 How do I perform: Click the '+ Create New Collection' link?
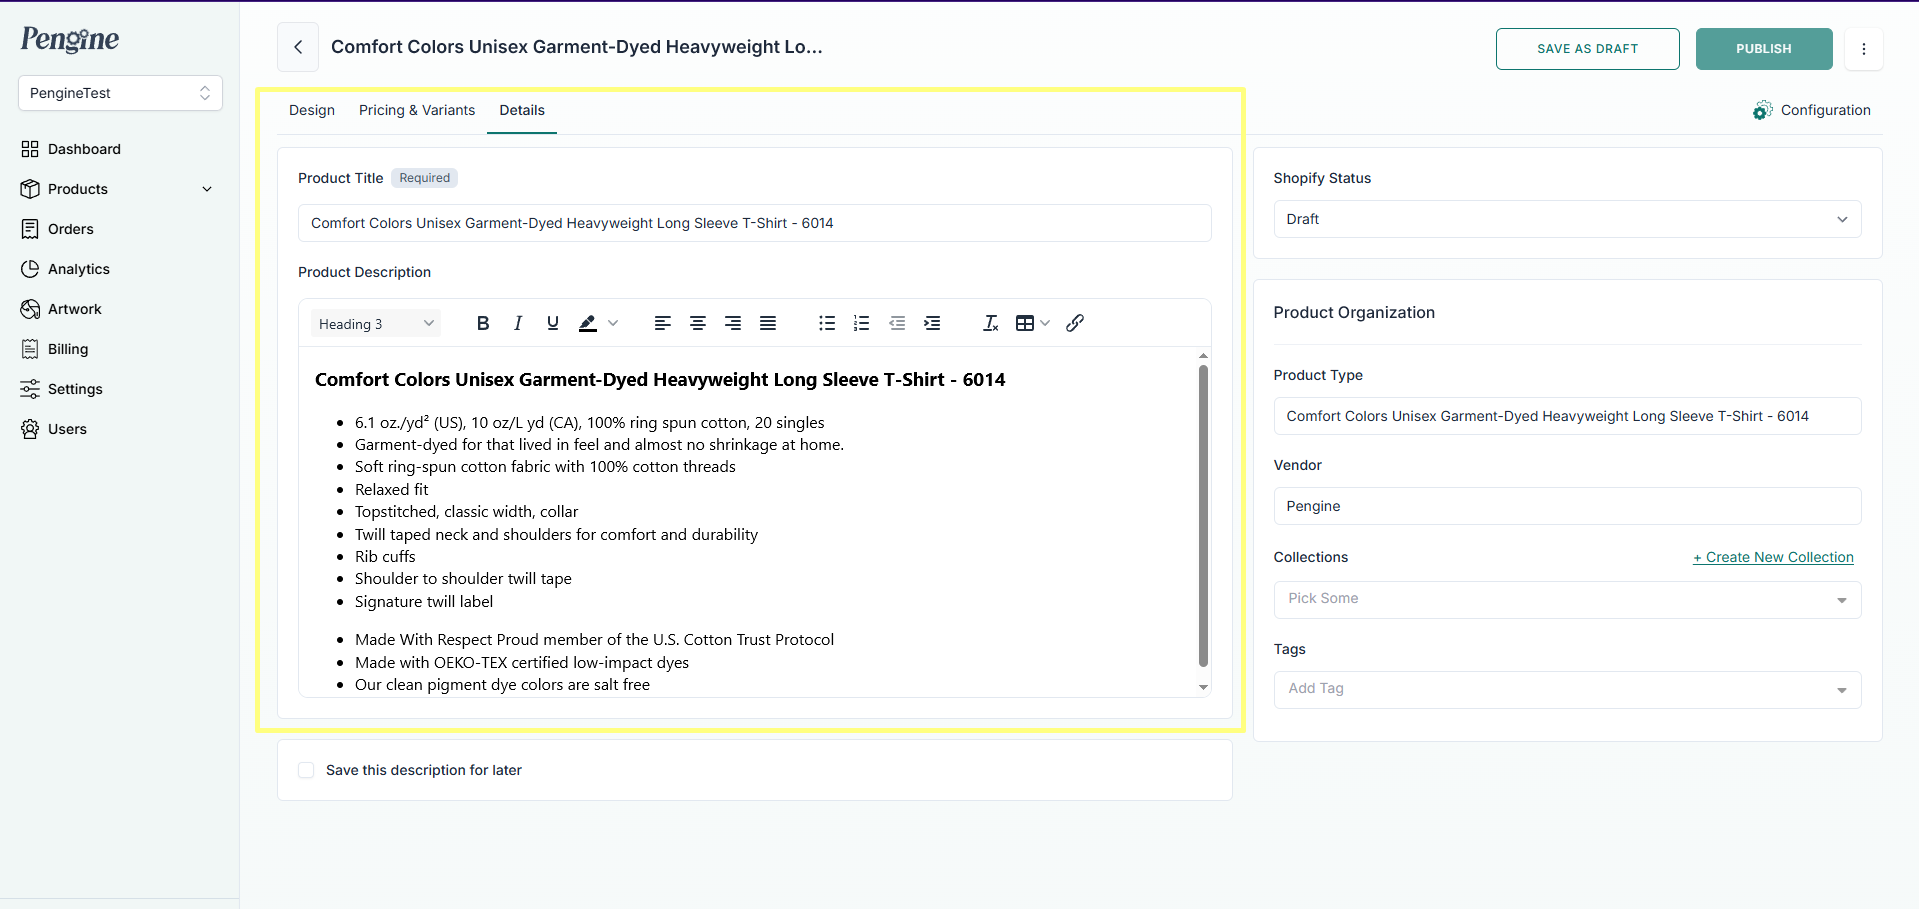pos(1773,557)
